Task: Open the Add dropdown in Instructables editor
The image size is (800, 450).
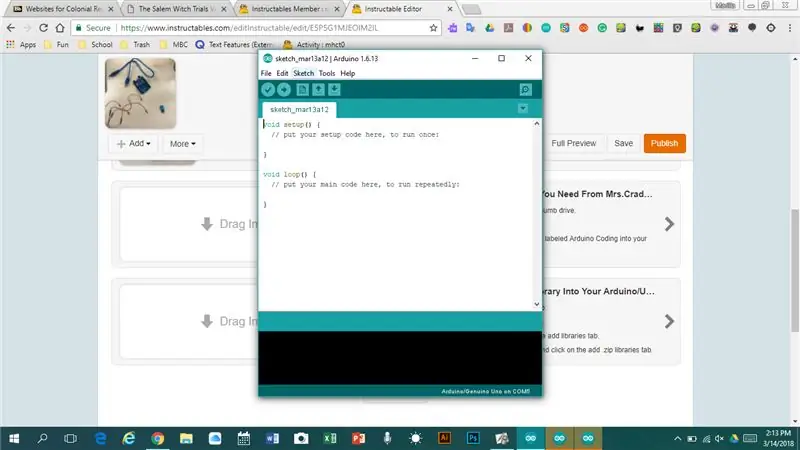Action: [134, 144]
